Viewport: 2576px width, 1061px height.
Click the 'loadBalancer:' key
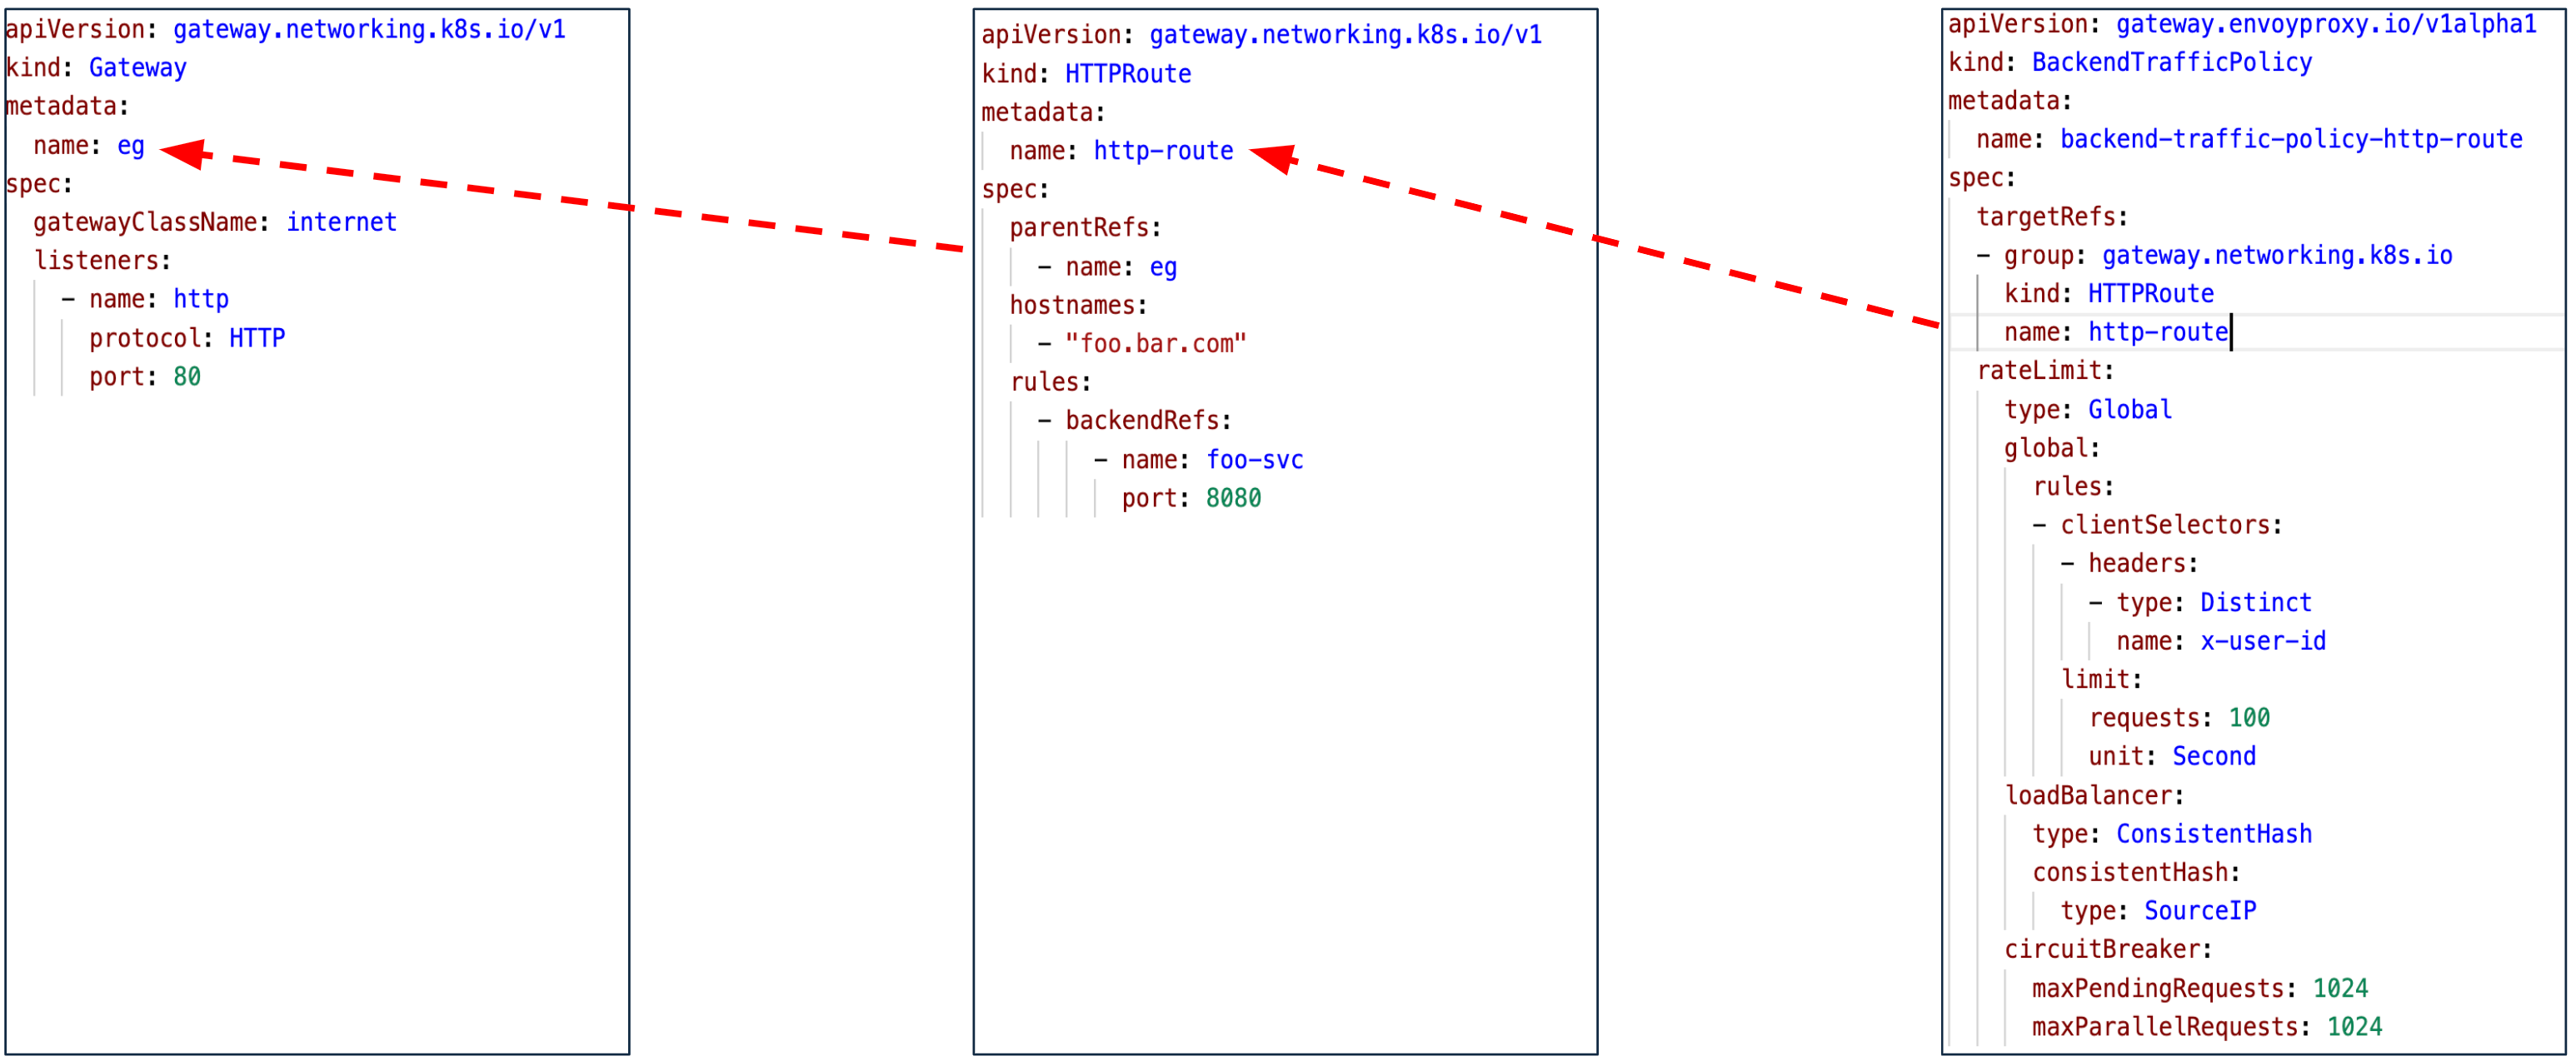point(2094,796)
